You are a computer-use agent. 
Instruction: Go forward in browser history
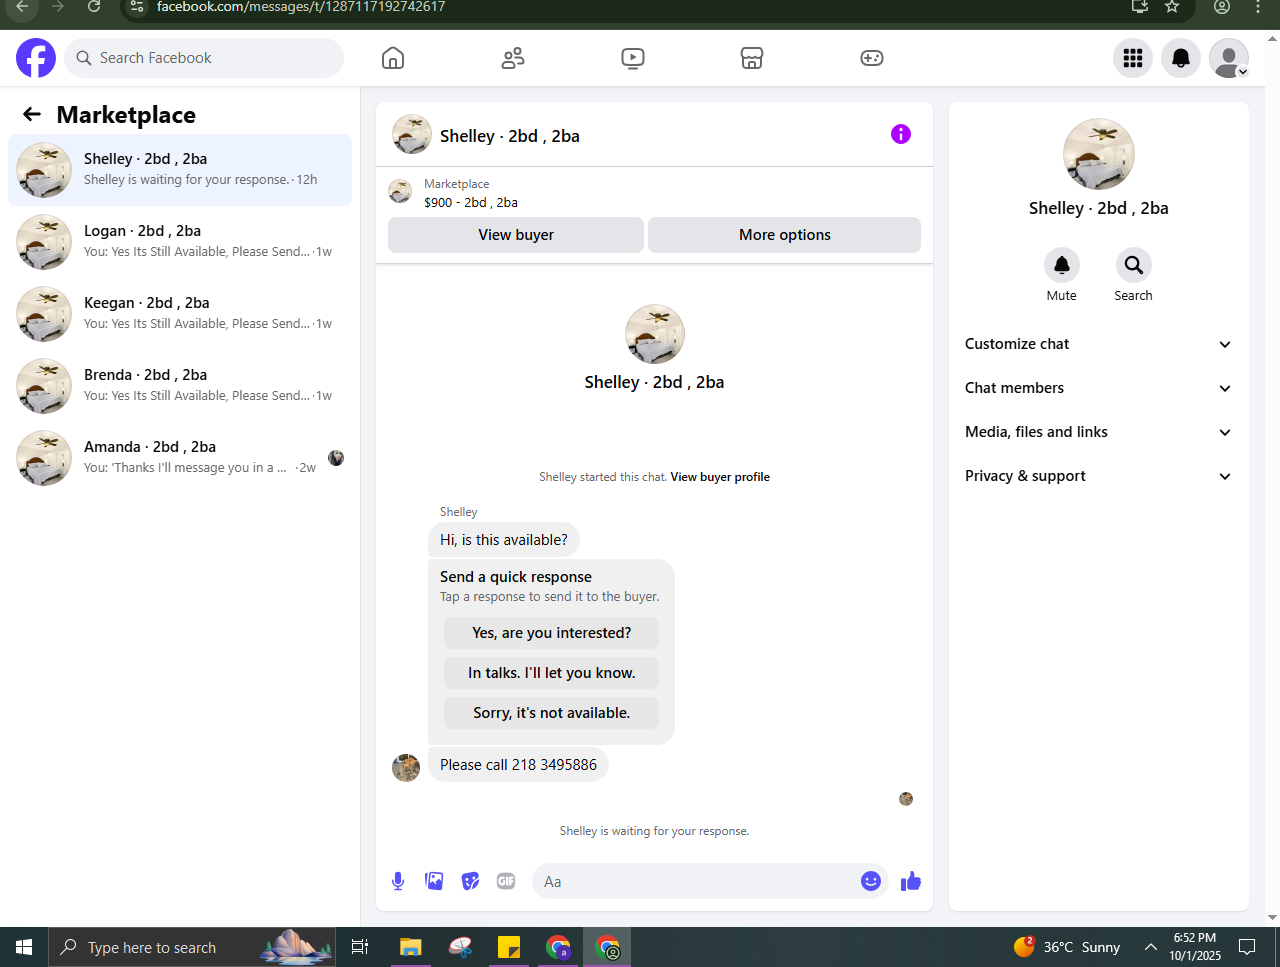(58, 6)
